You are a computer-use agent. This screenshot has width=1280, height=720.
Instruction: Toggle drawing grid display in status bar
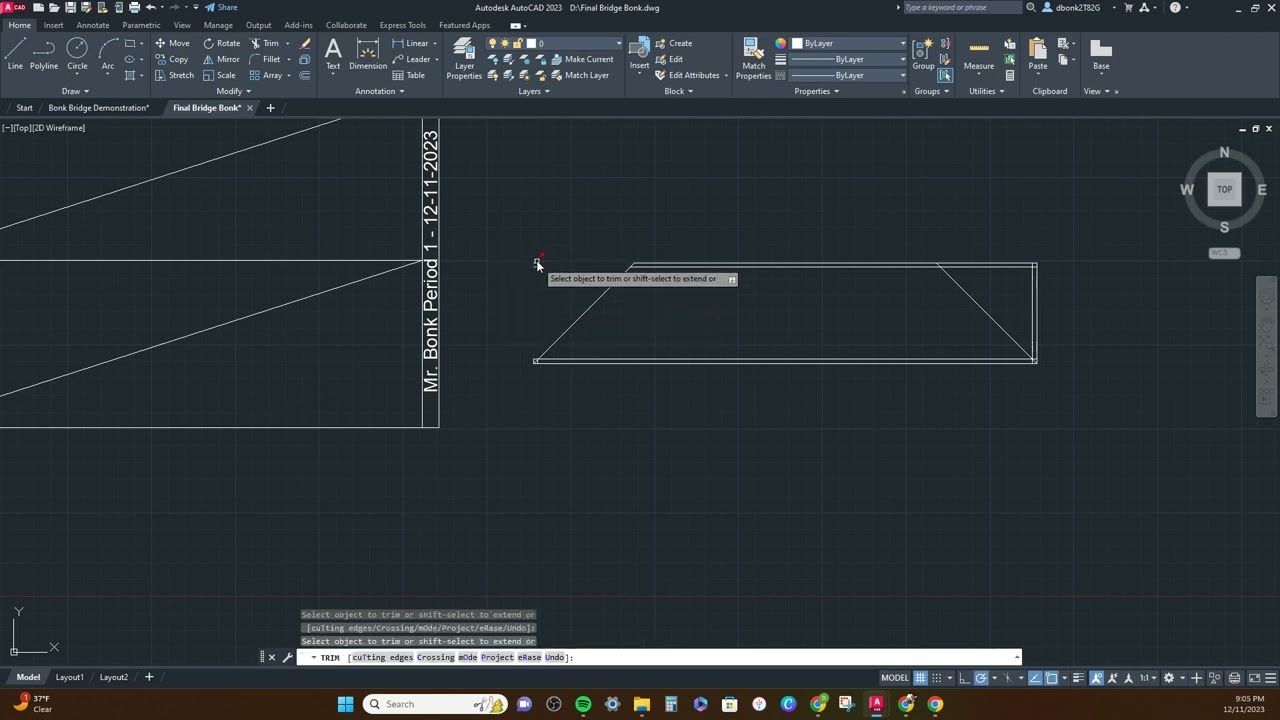pos(920,678)
